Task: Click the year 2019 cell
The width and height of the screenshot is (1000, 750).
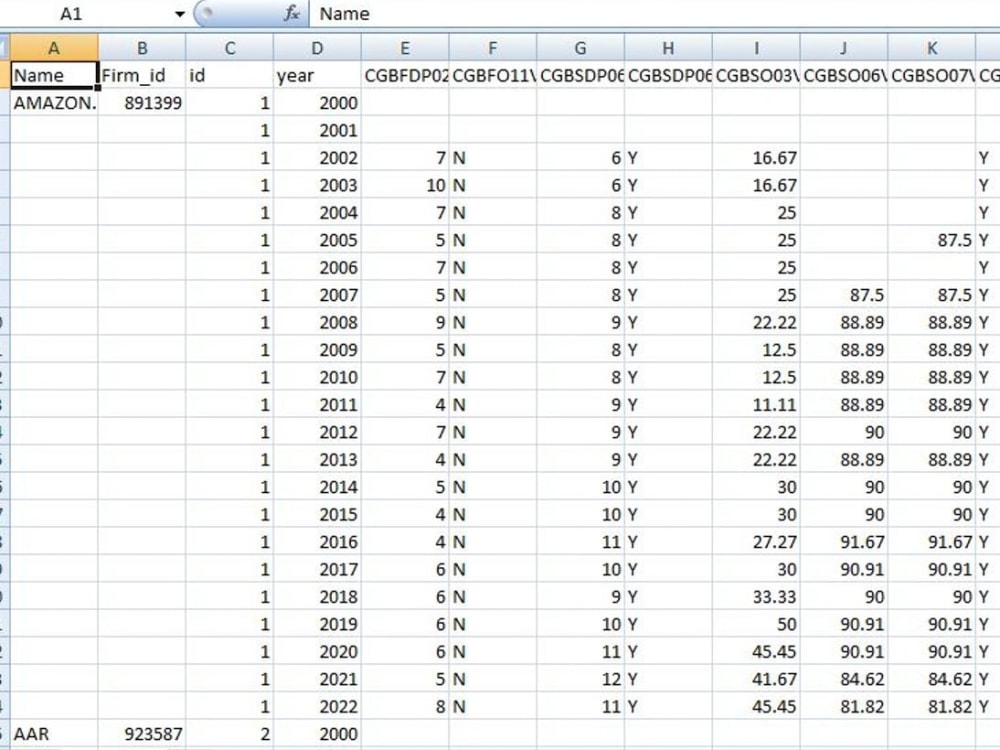Action: (x=318, y=624)
